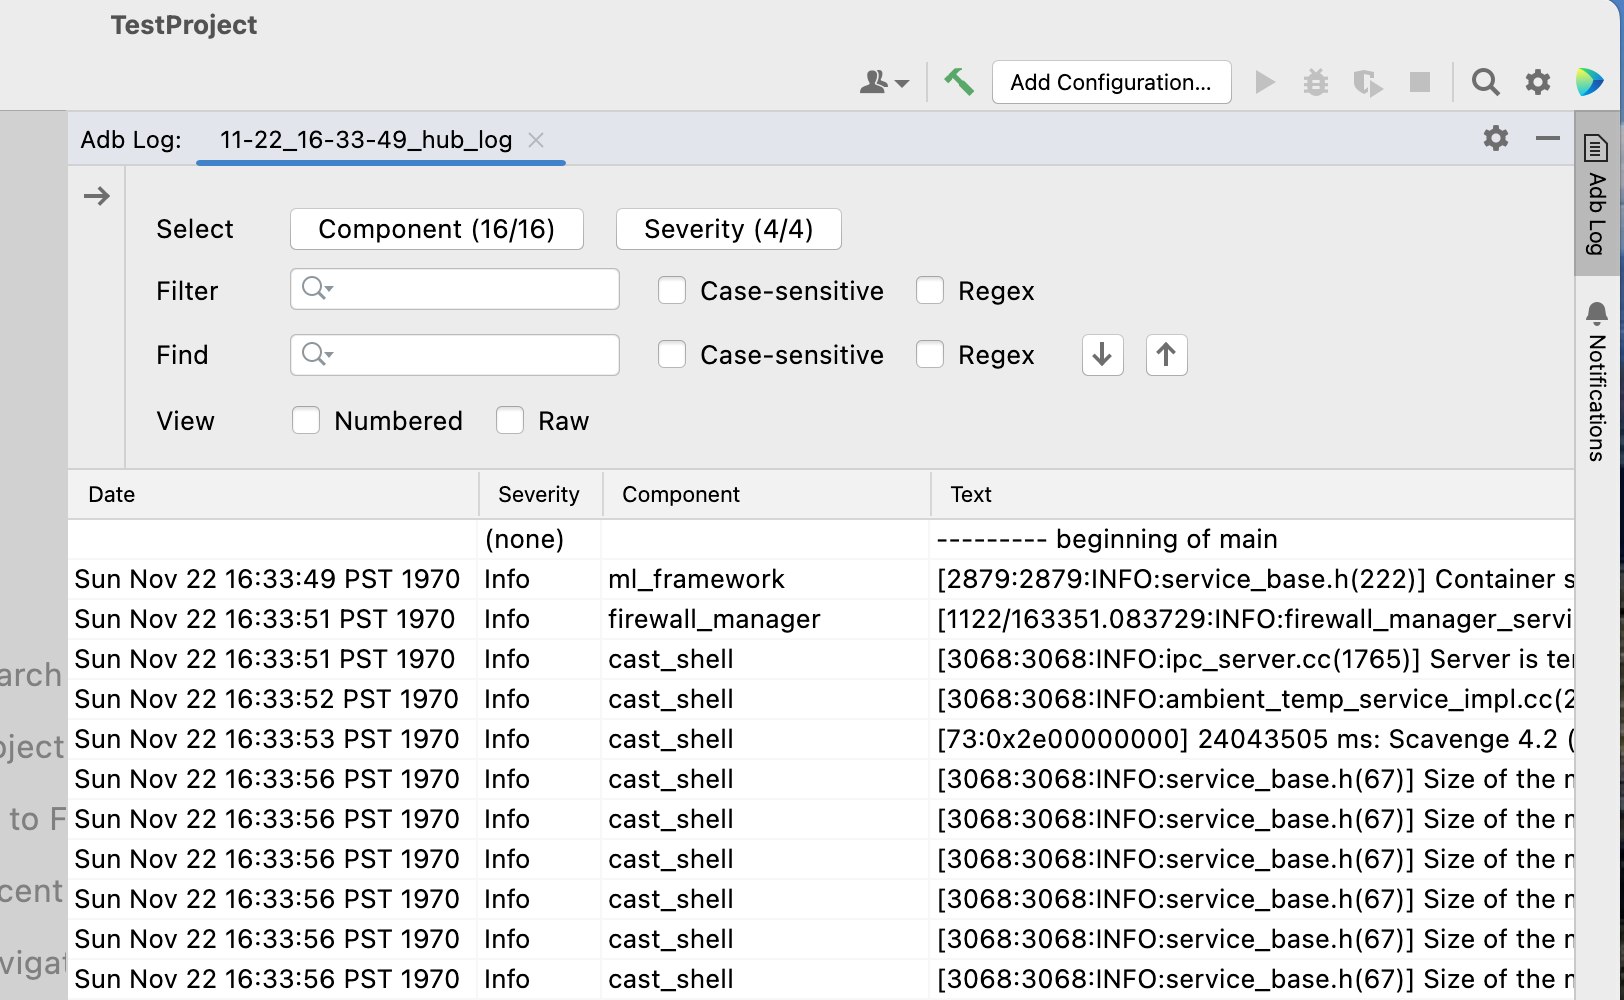1624x1000 pixels.
Task: Open IDE settings via the toolbar gear
Action: [x=1537, y=82]
